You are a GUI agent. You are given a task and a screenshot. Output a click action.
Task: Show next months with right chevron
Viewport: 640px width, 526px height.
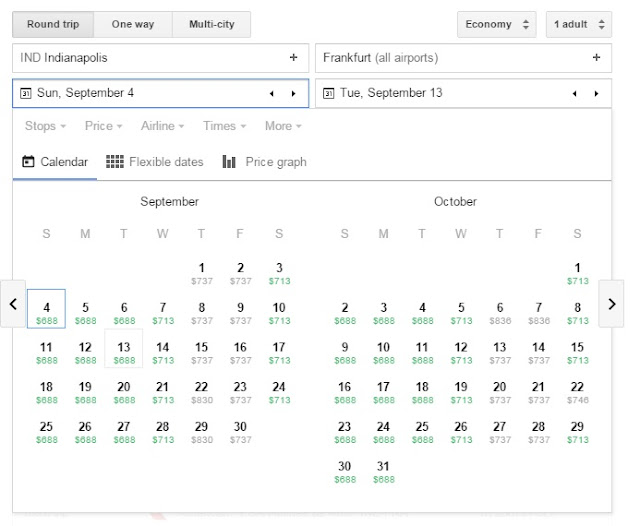pos(612,304)
